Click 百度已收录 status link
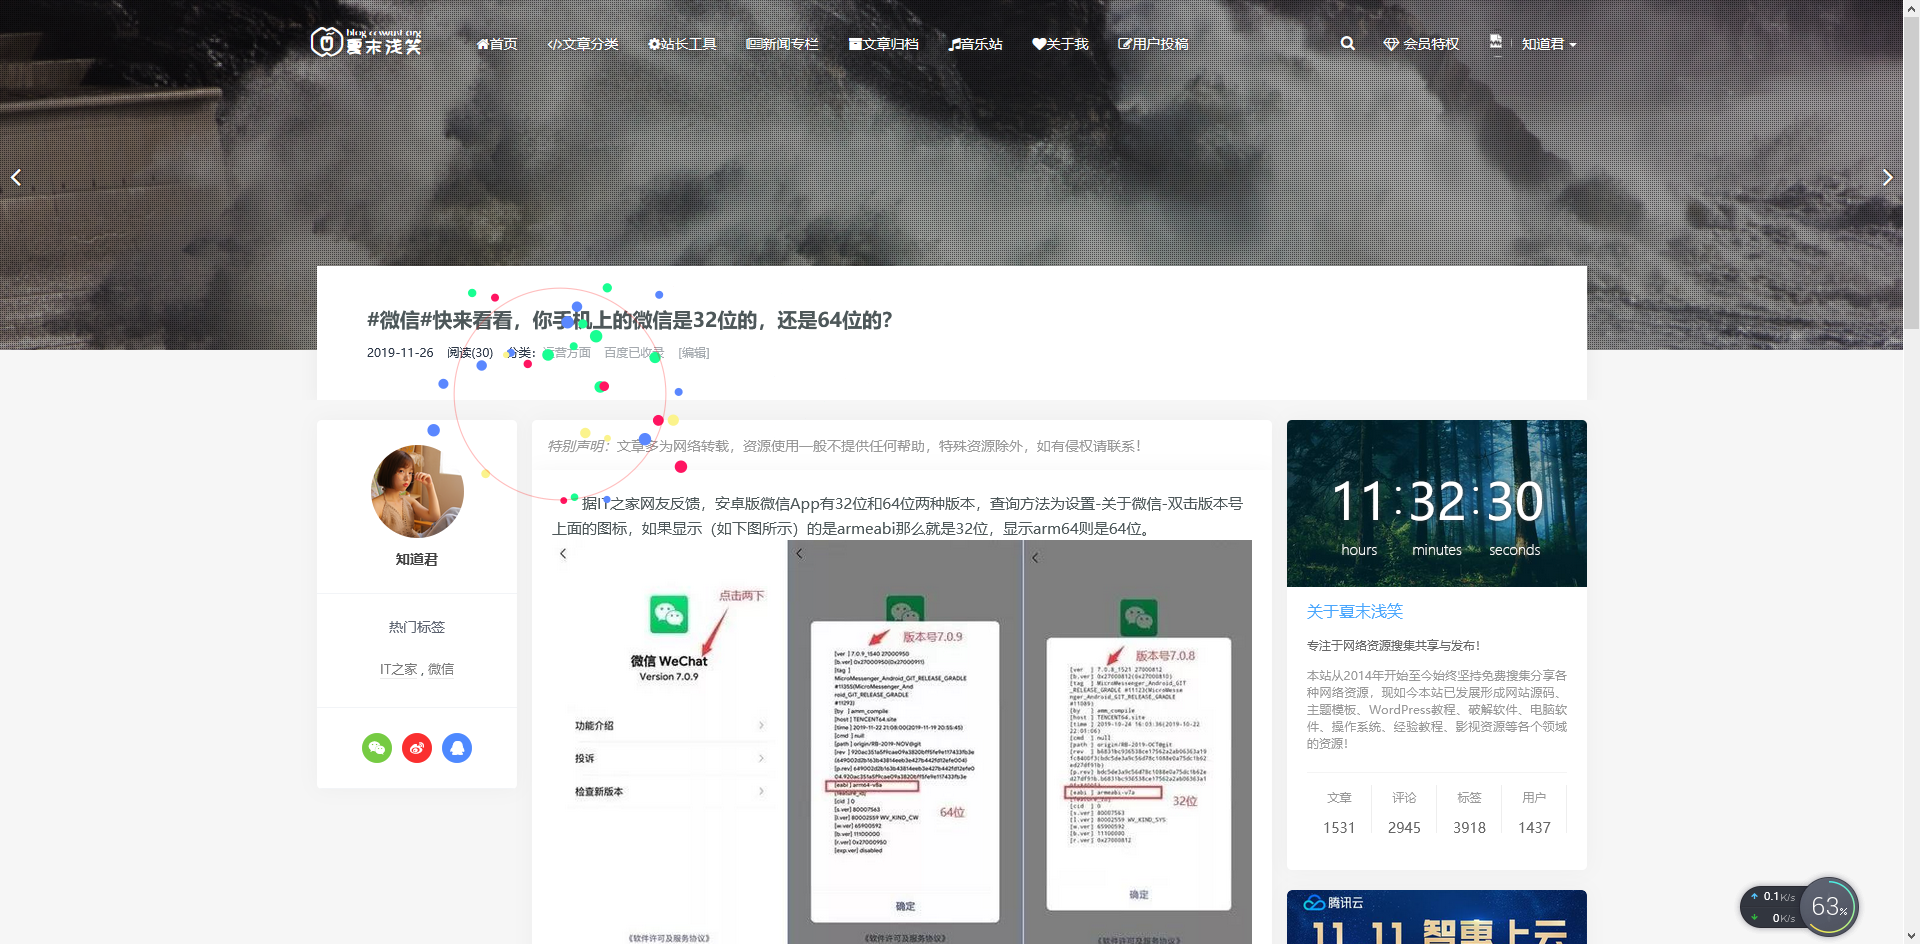The height and width of the screenshot is (944, 1920). pyautogui.click(x=634, y=353)
